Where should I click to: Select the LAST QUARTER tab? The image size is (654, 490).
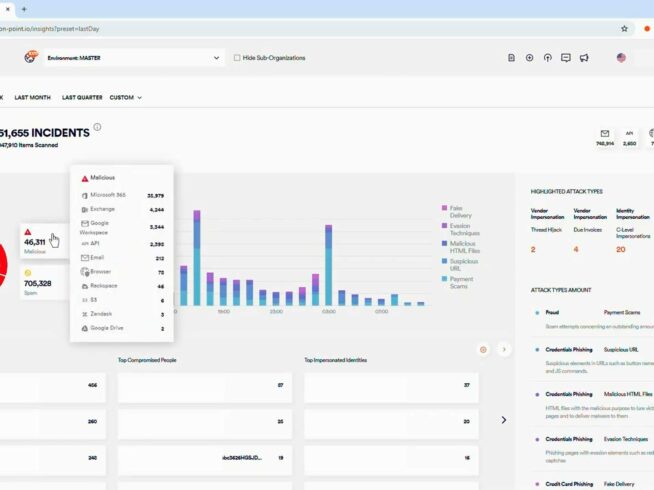coord(82,98)
